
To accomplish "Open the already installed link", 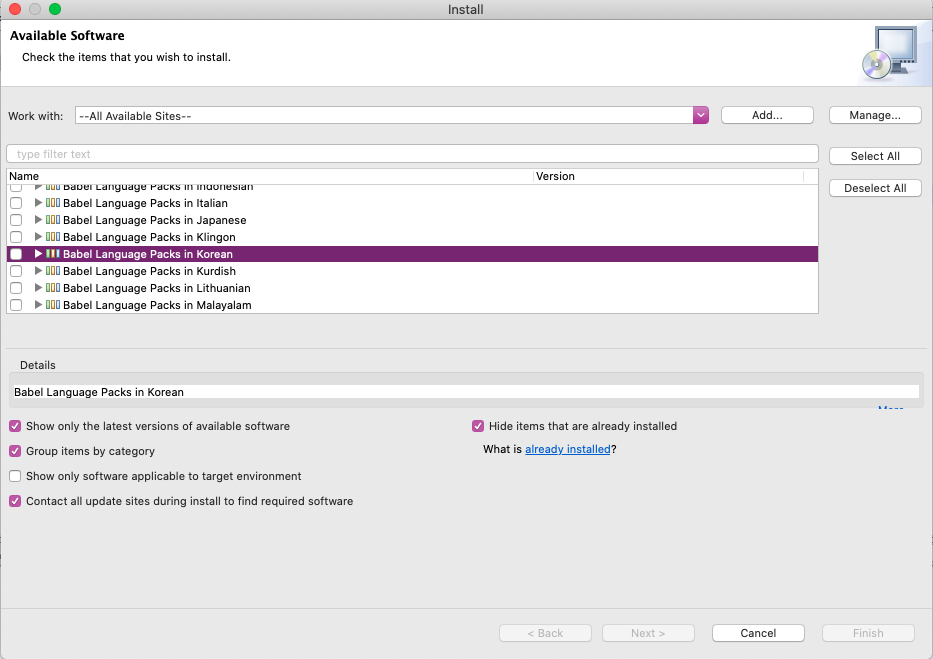I will click(568, 449).
